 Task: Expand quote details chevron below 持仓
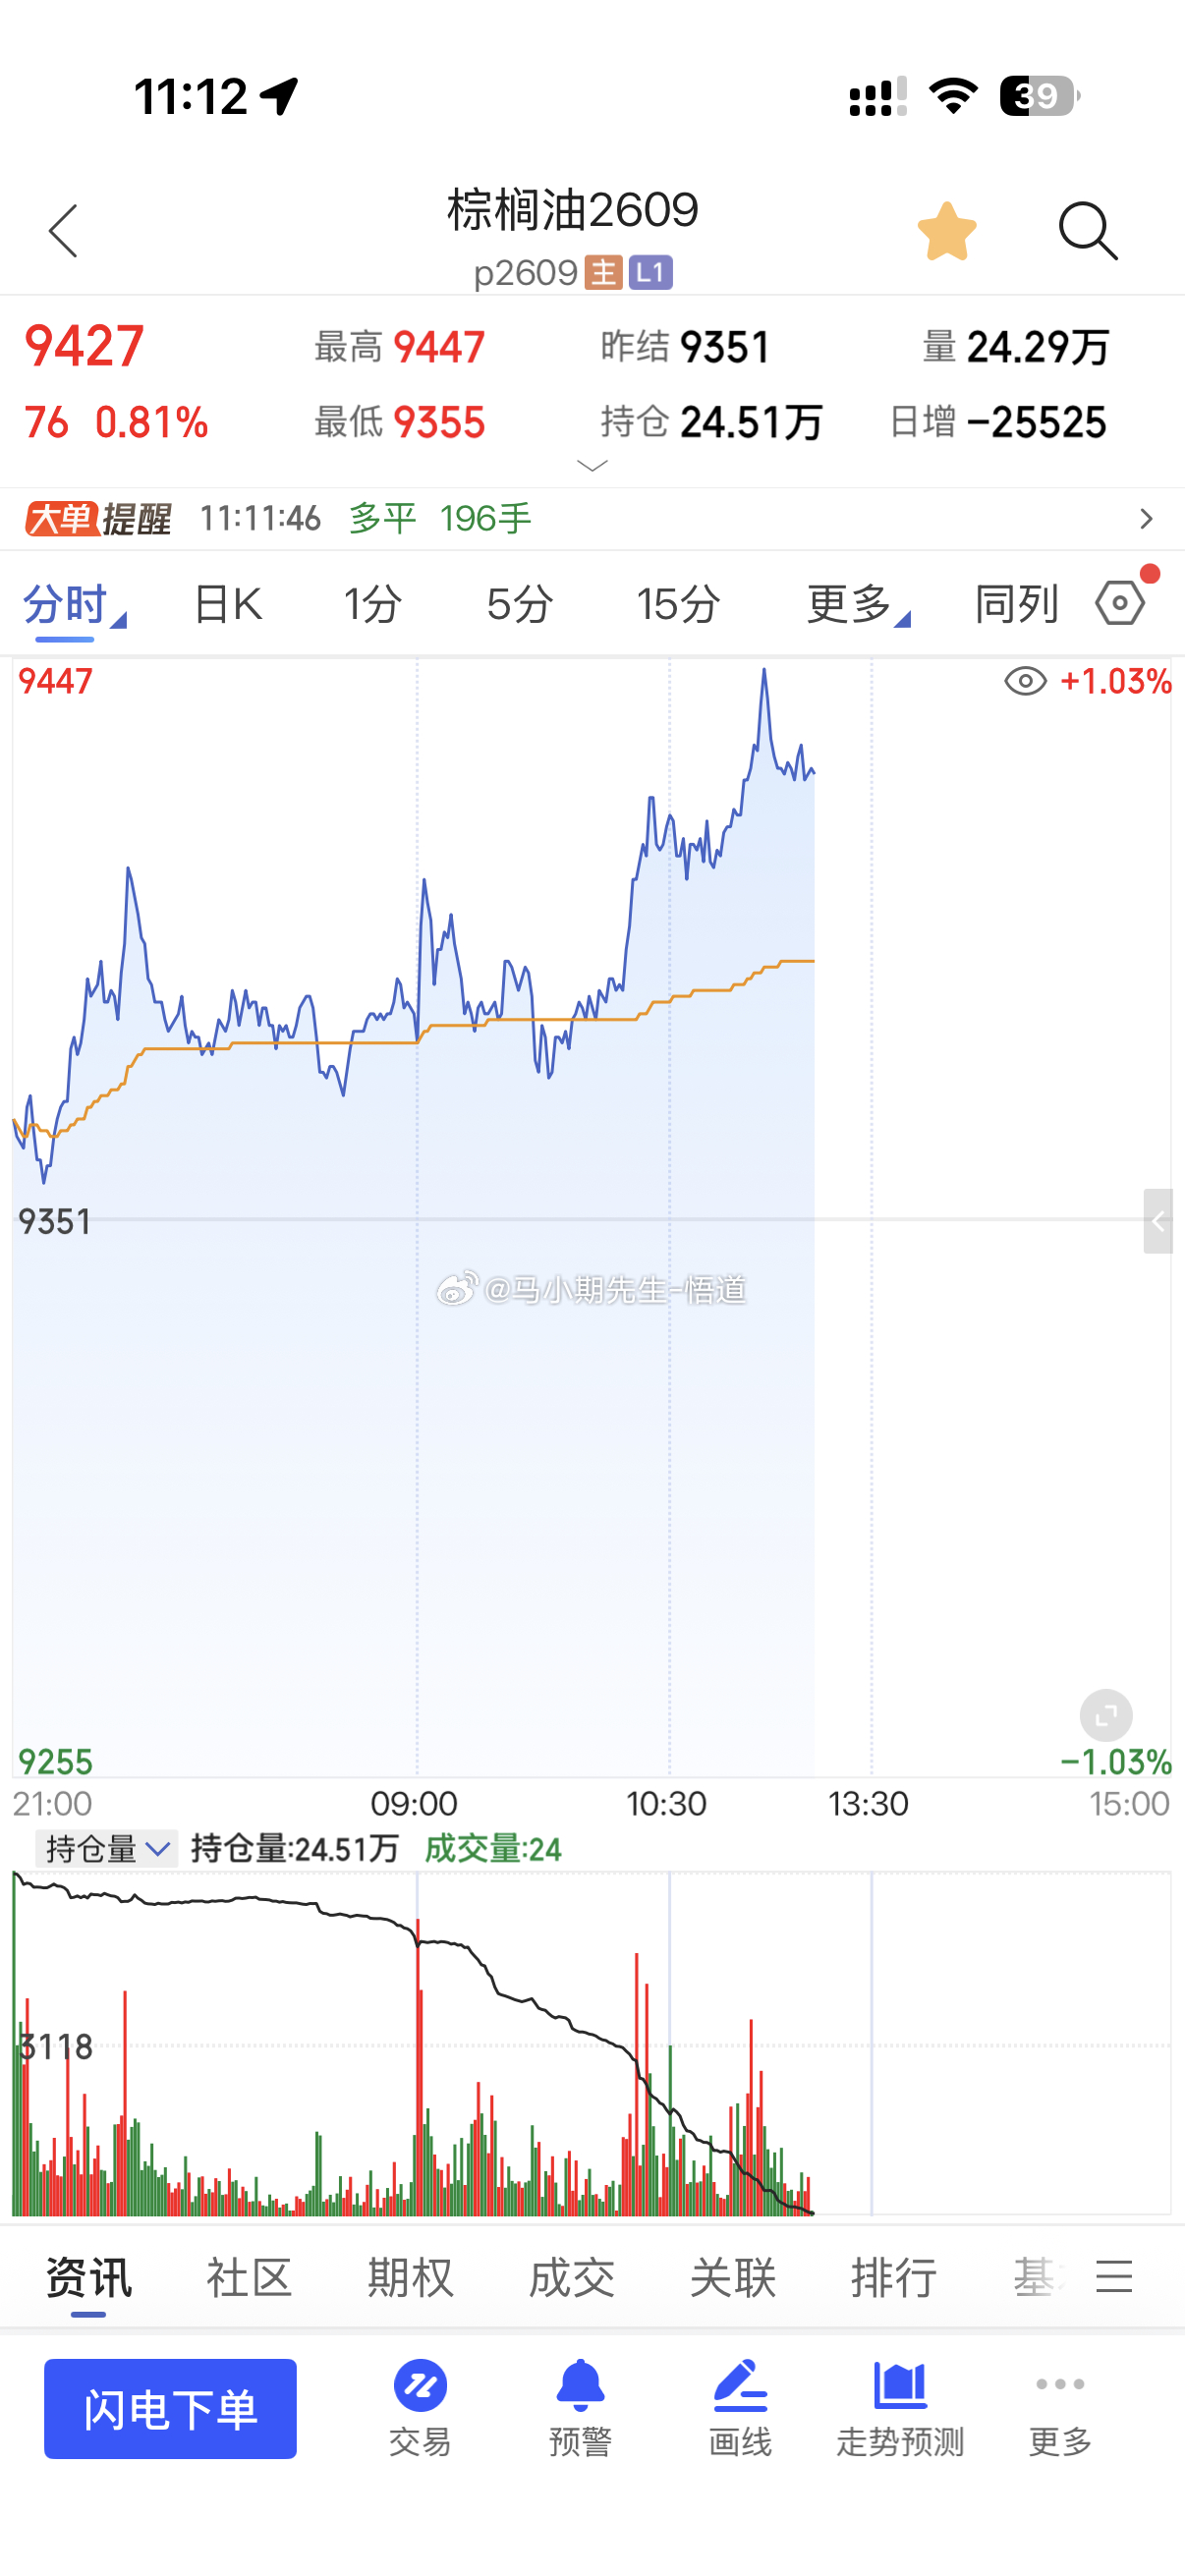tap(592, 466)
